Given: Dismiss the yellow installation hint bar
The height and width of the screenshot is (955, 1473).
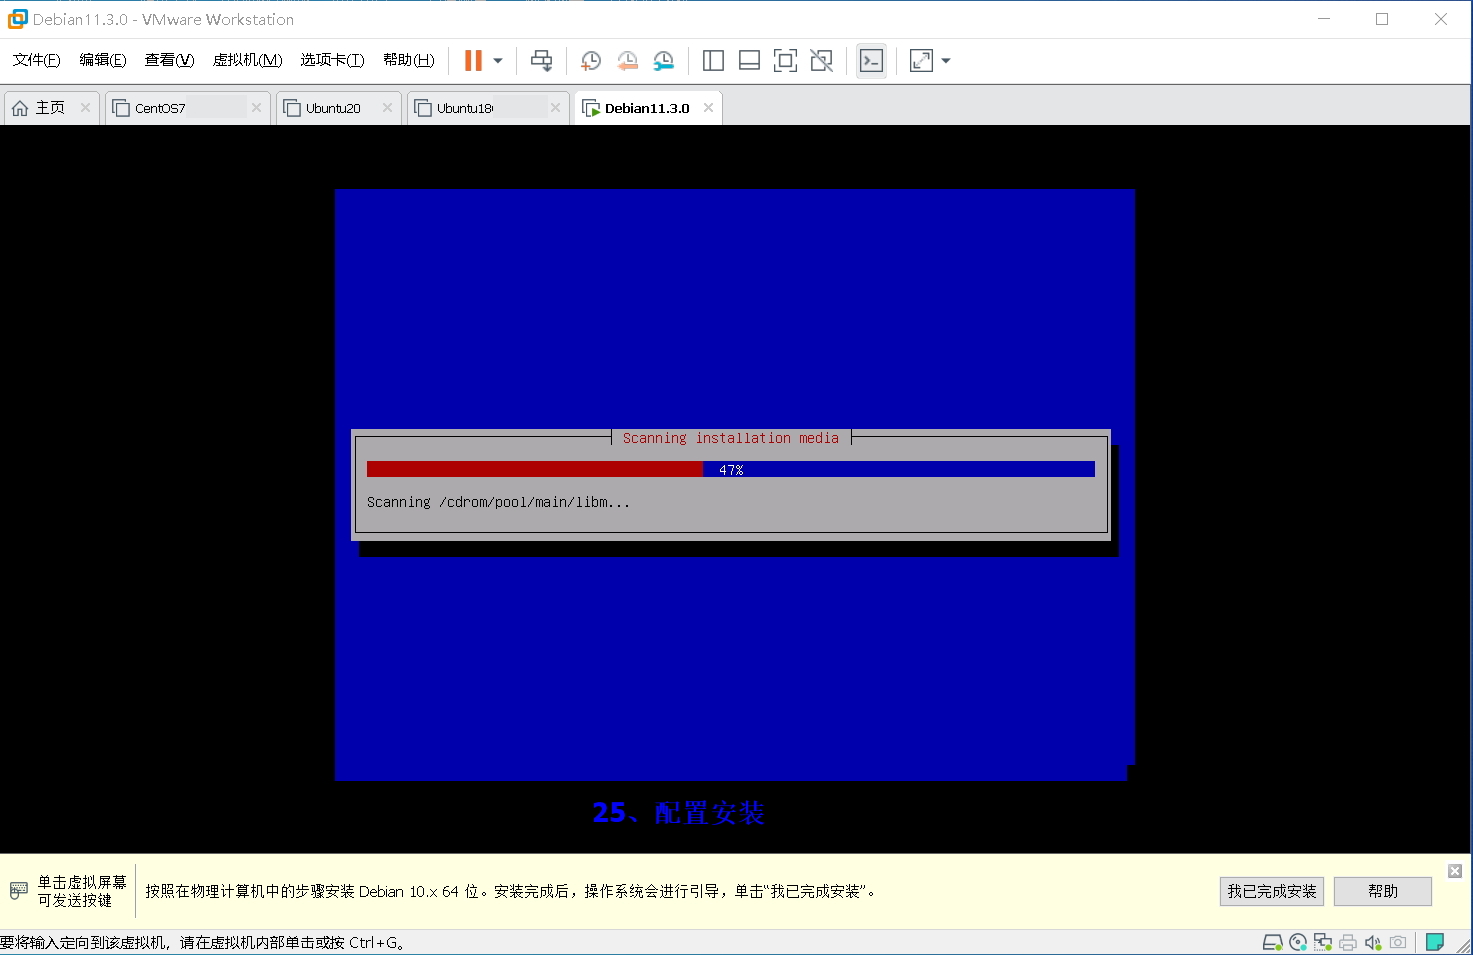Looking at the screenshot, I should 1455,871.
